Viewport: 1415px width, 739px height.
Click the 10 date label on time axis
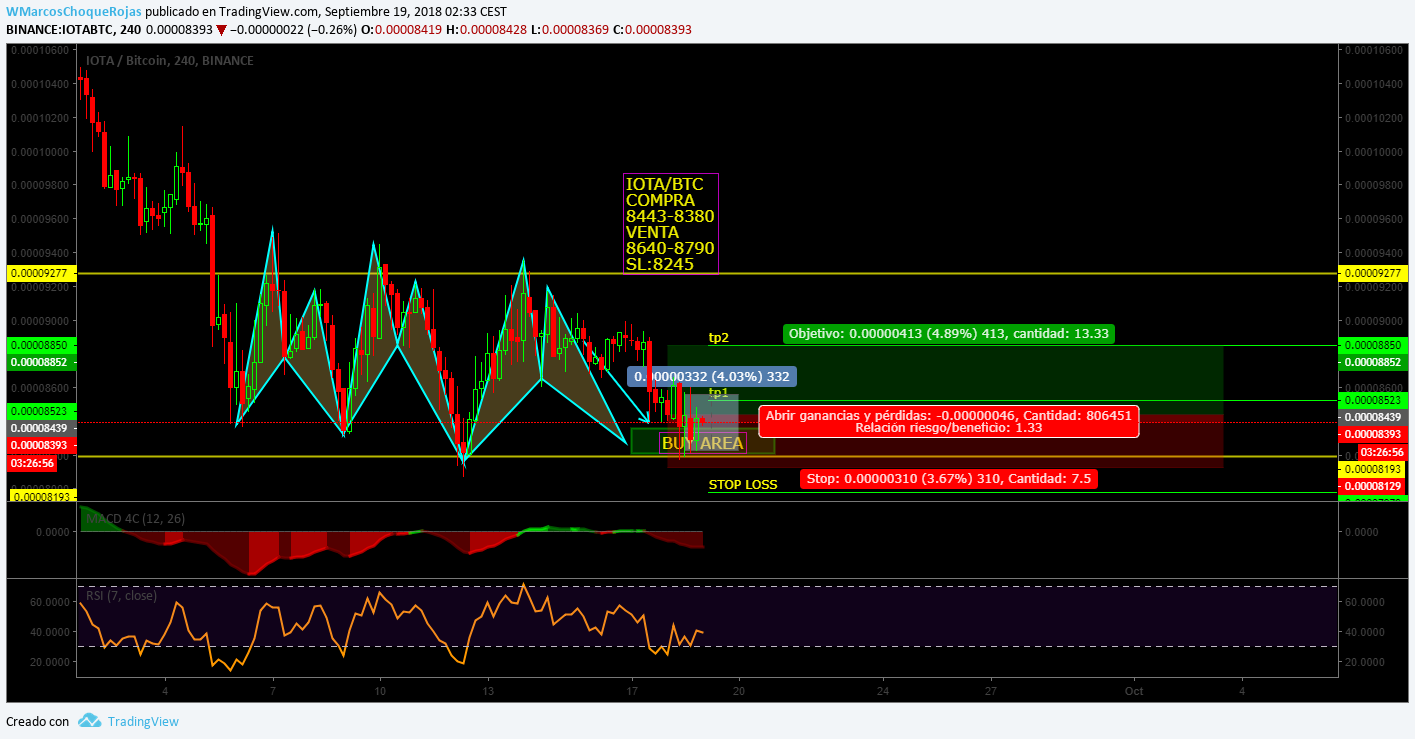click(x=380, y=690)
